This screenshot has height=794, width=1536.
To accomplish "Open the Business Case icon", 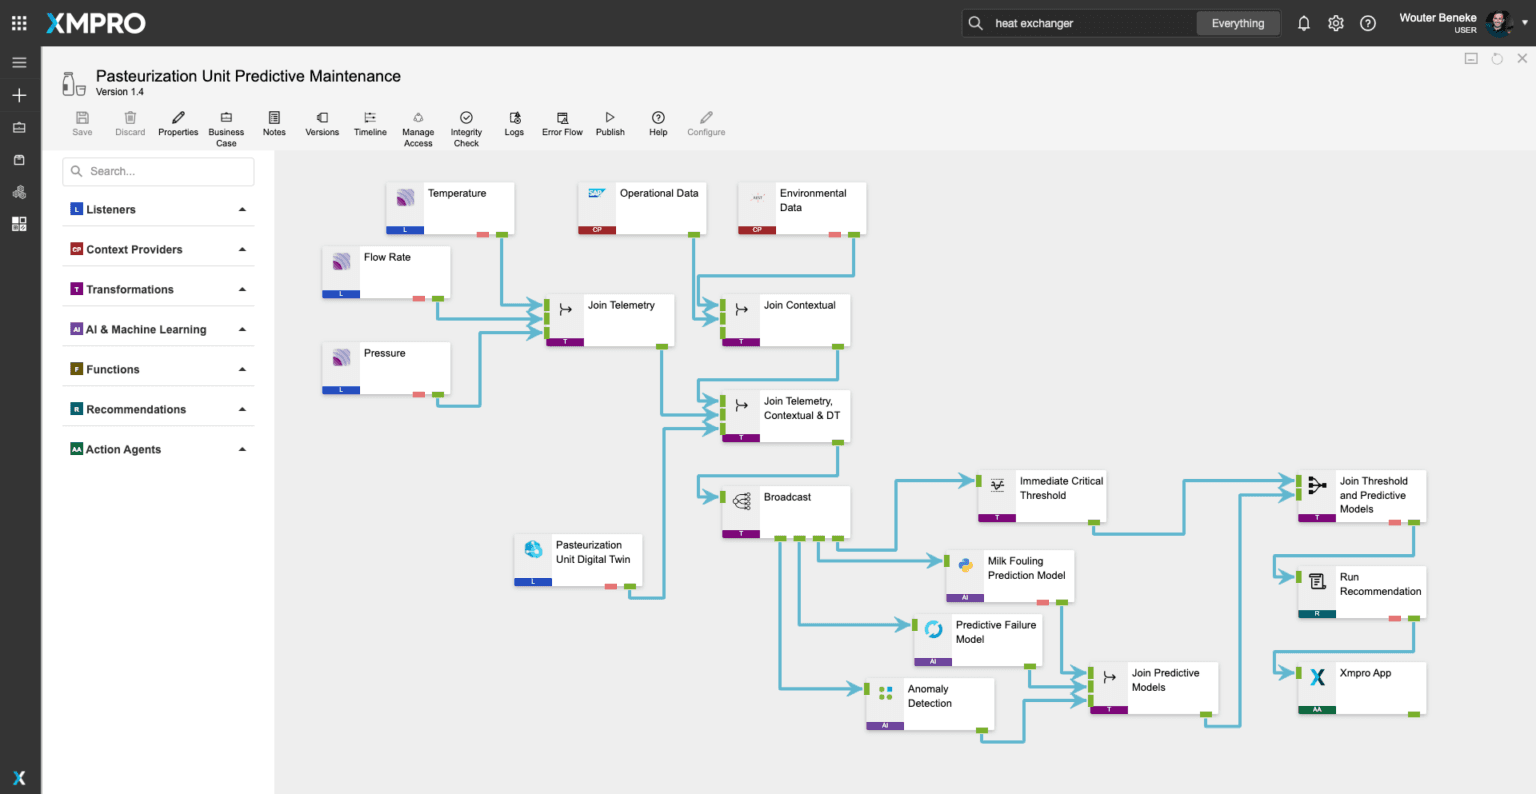I will click(x=226, y=119).
